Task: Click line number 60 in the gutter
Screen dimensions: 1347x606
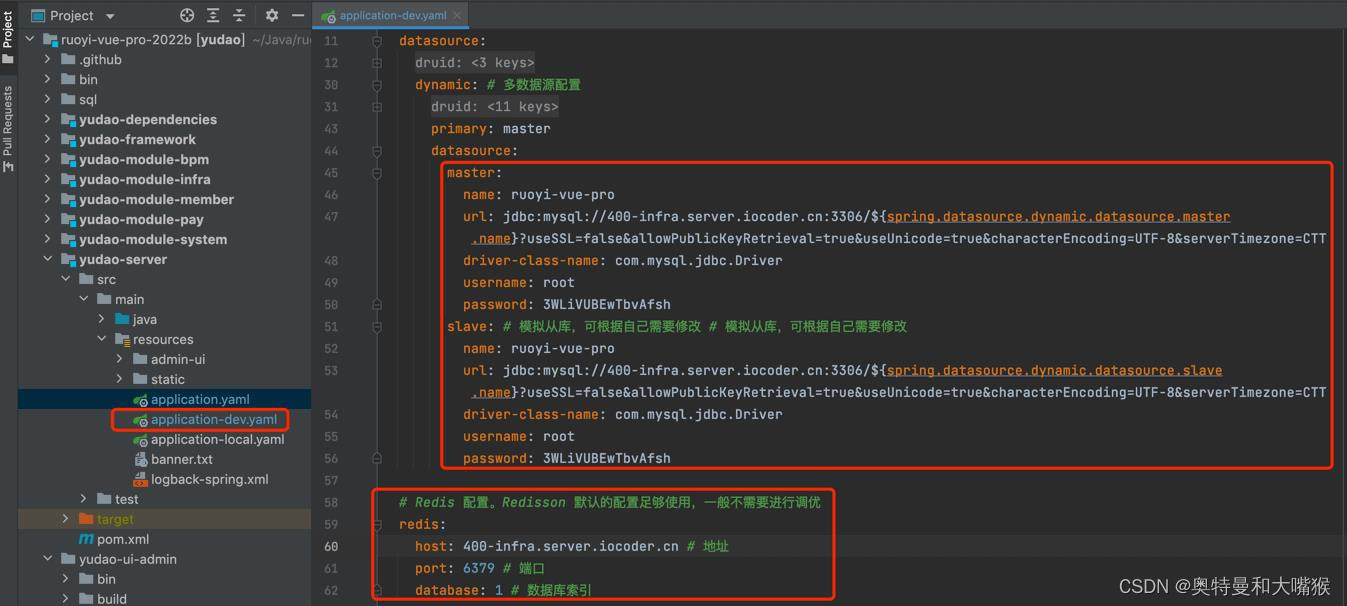Action: pos(331,546)
